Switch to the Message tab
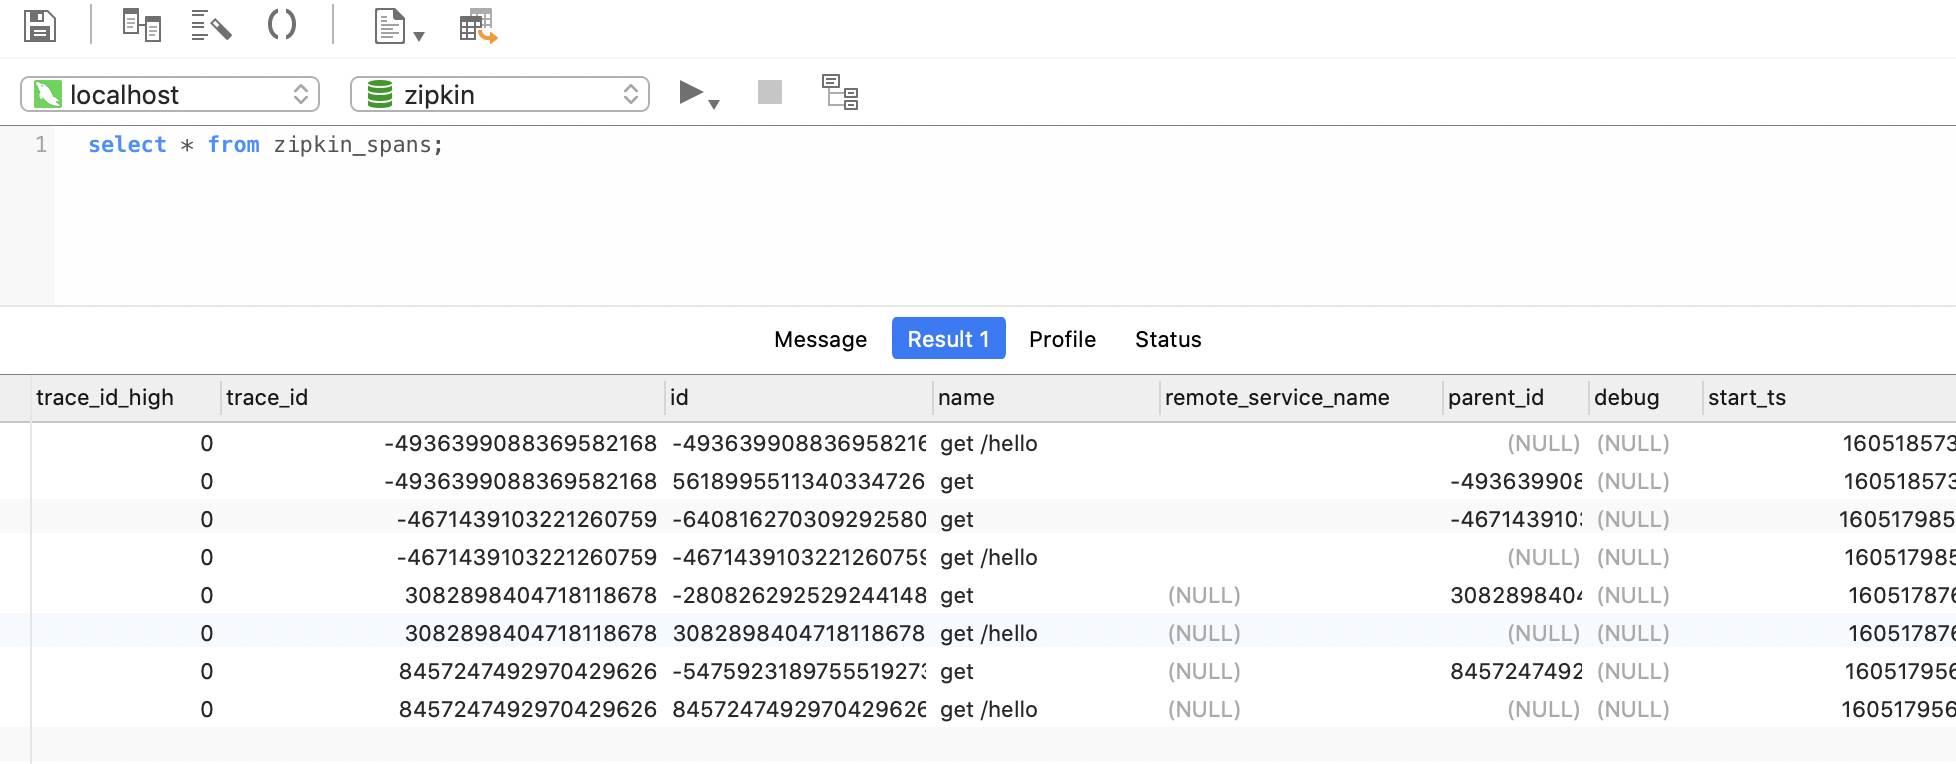This screenshot has width=1956, height=764. point(820,339)
